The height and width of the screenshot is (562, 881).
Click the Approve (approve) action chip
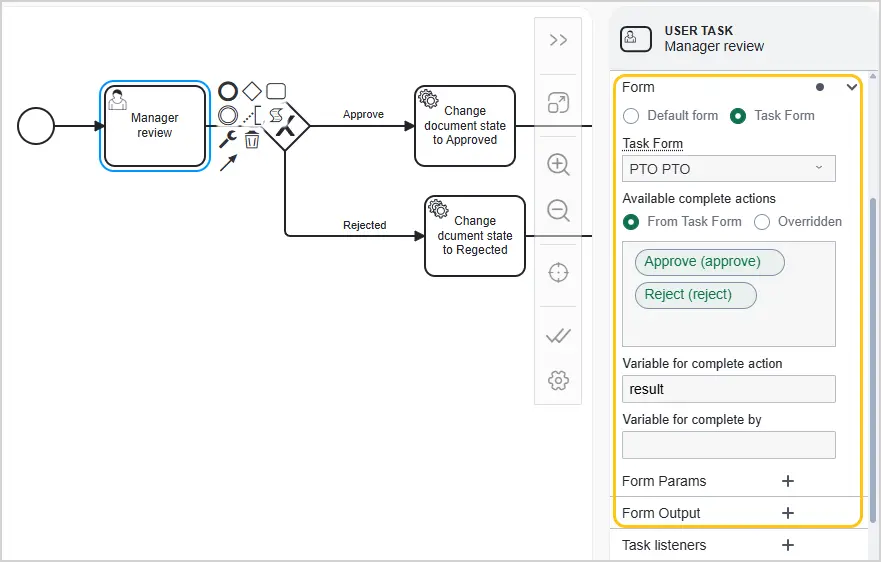[710, 262]
